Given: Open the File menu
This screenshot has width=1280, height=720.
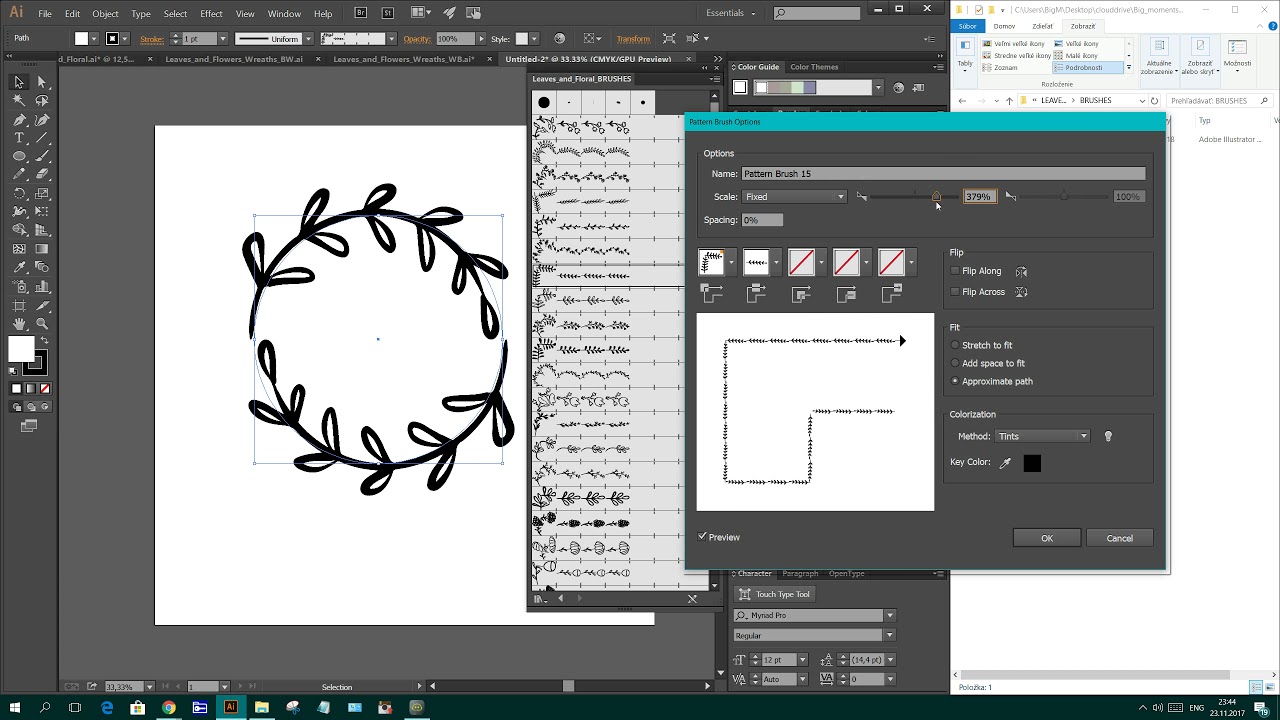Looking at the screenshot, I should tap(45, 14).
